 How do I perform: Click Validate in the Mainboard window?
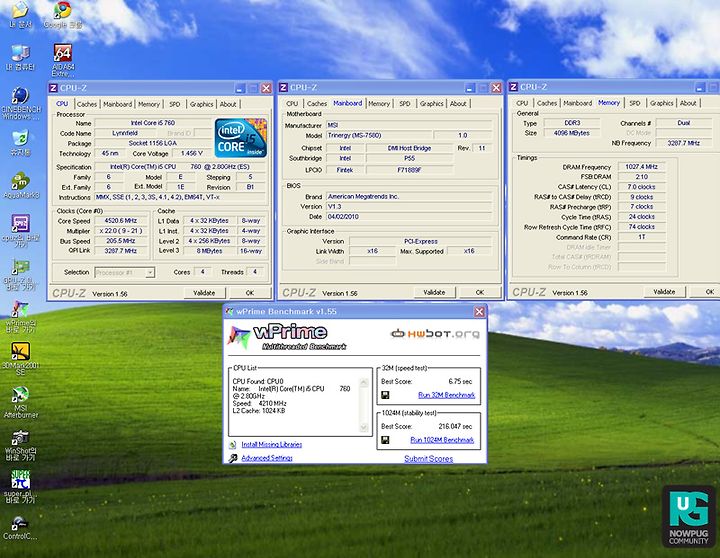(x=434, y=293)
